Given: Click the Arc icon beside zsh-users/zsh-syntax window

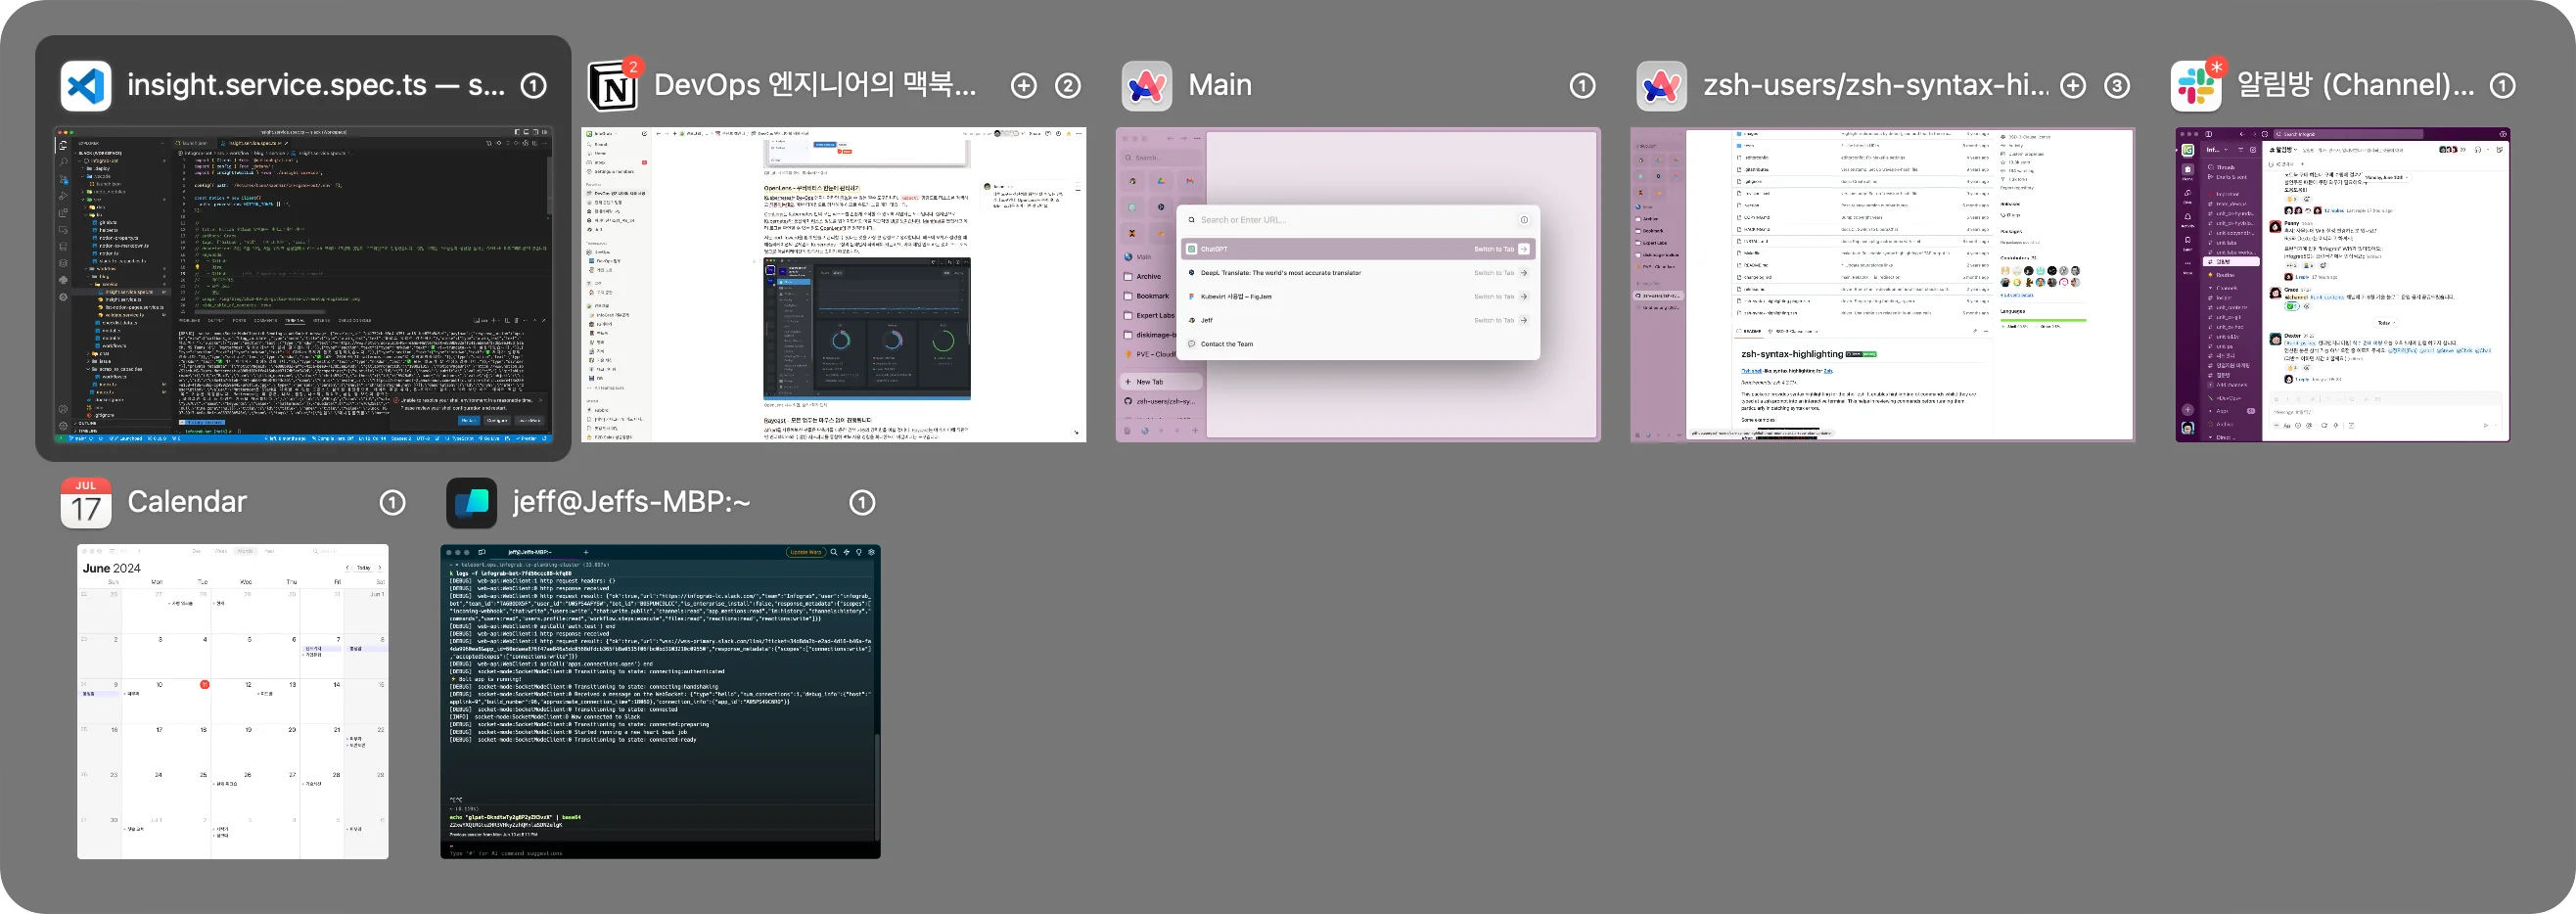Looking at the screenshot, I should (x=1663, y=85).
